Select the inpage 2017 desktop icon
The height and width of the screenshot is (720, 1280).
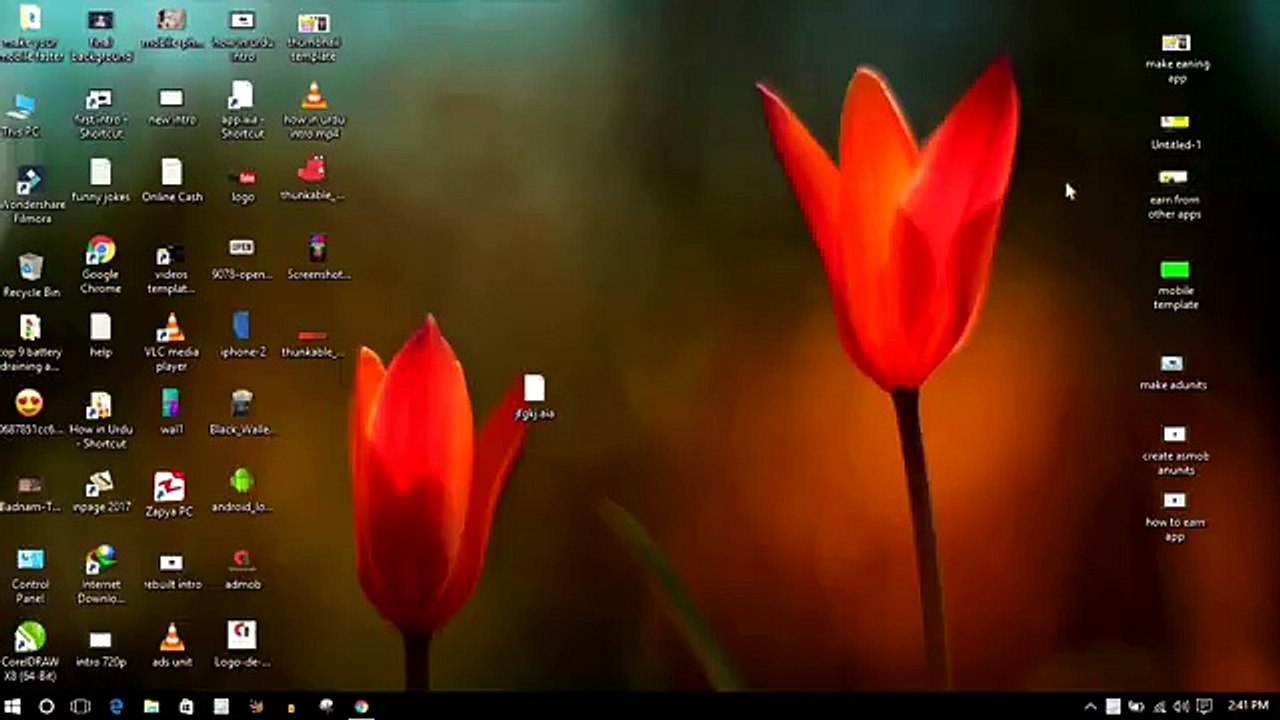(x=100, y=491)
